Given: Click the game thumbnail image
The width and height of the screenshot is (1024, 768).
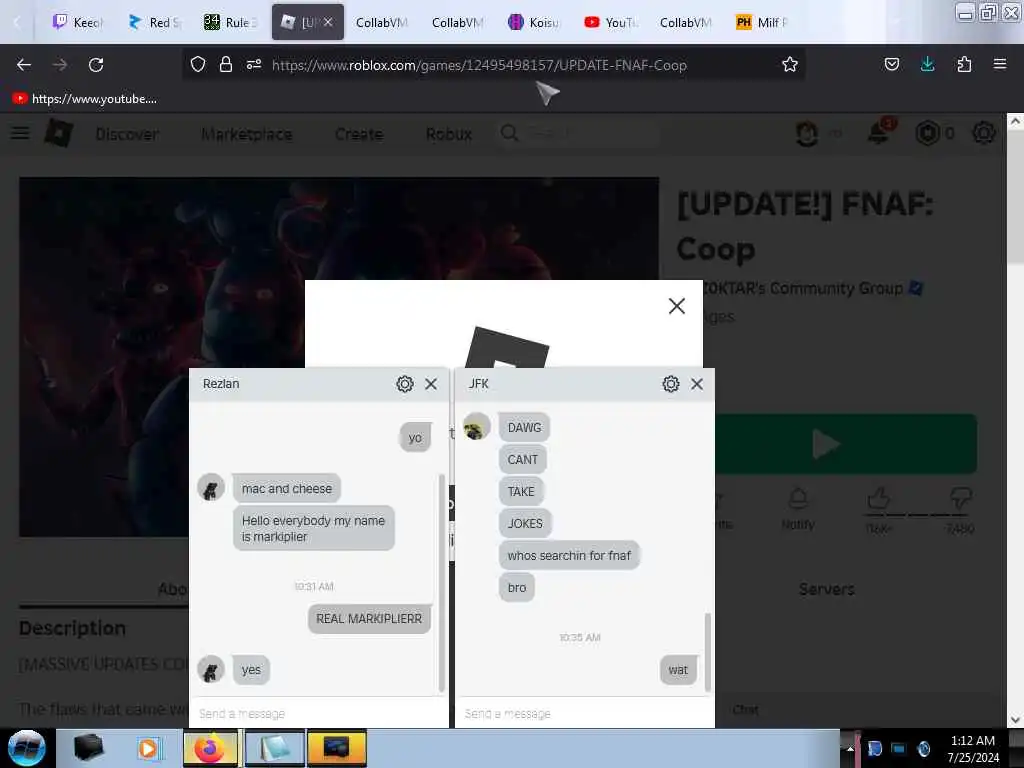Looking at the screenshot, I should [x=162, y=357].
